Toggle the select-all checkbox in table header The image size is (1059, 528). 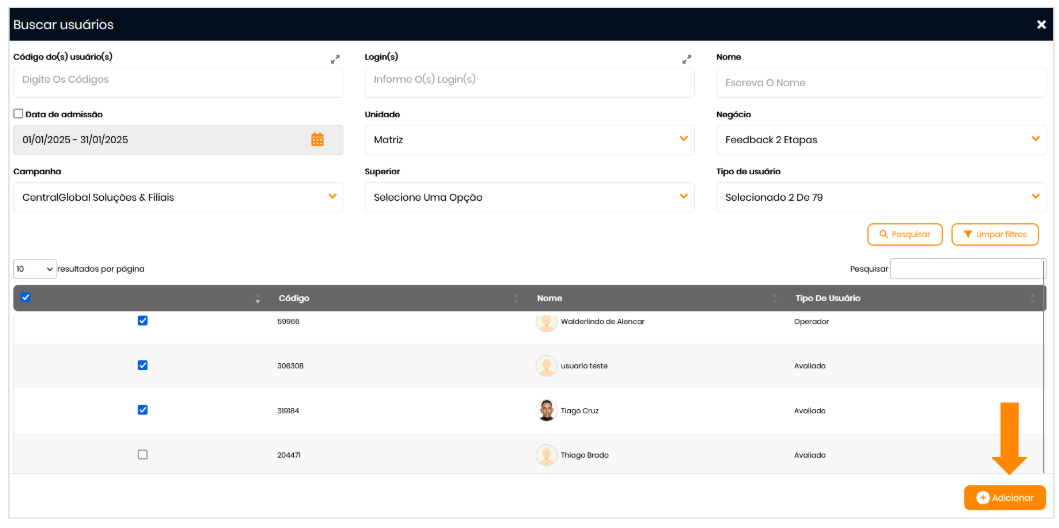26,297
